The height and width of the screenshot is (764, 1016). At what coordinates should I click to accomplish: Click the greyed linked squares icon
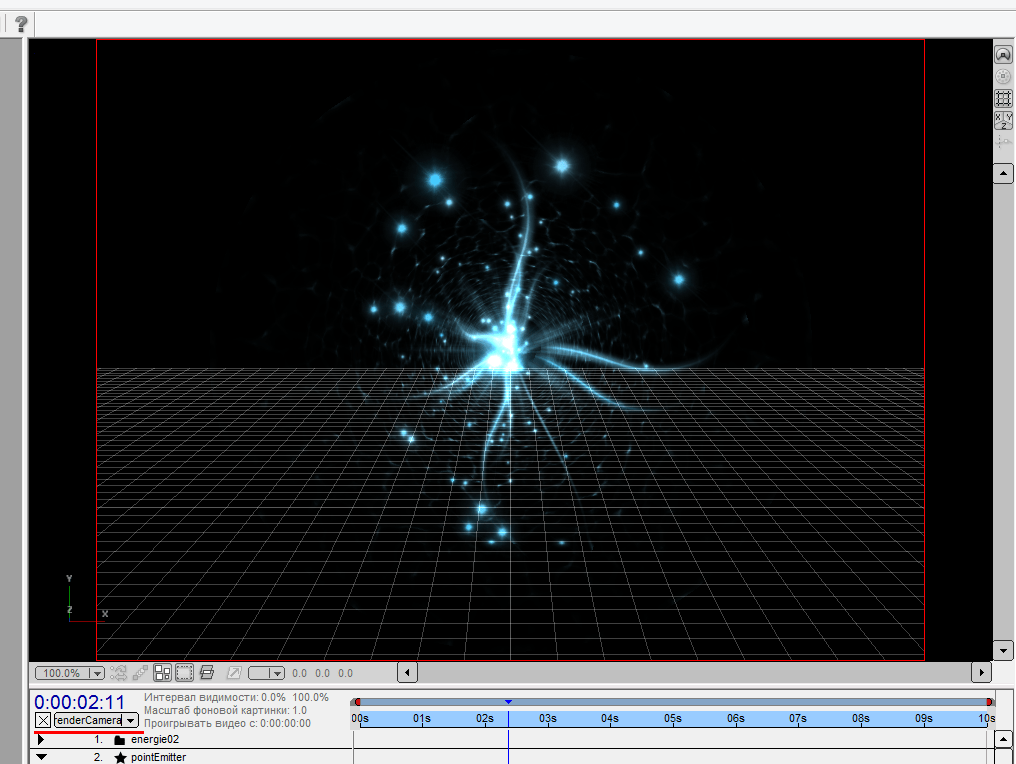click(140, 673)
